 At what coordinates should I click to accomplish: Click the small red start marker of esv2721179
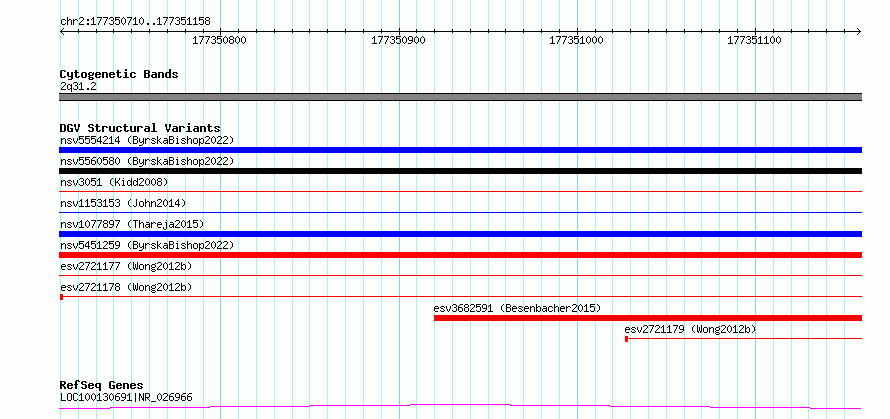pyautogui.click(x=627, y=339)
